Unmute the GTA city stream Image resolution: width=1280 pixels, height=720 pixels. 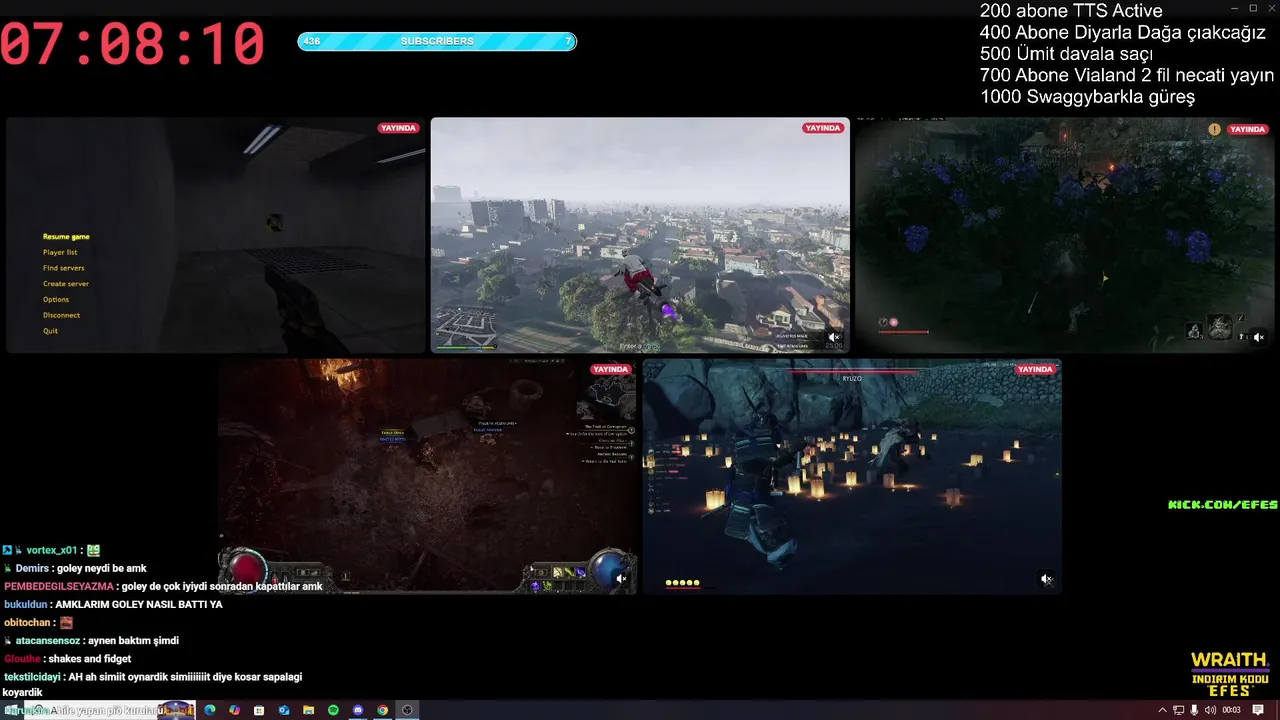[834, 337]
